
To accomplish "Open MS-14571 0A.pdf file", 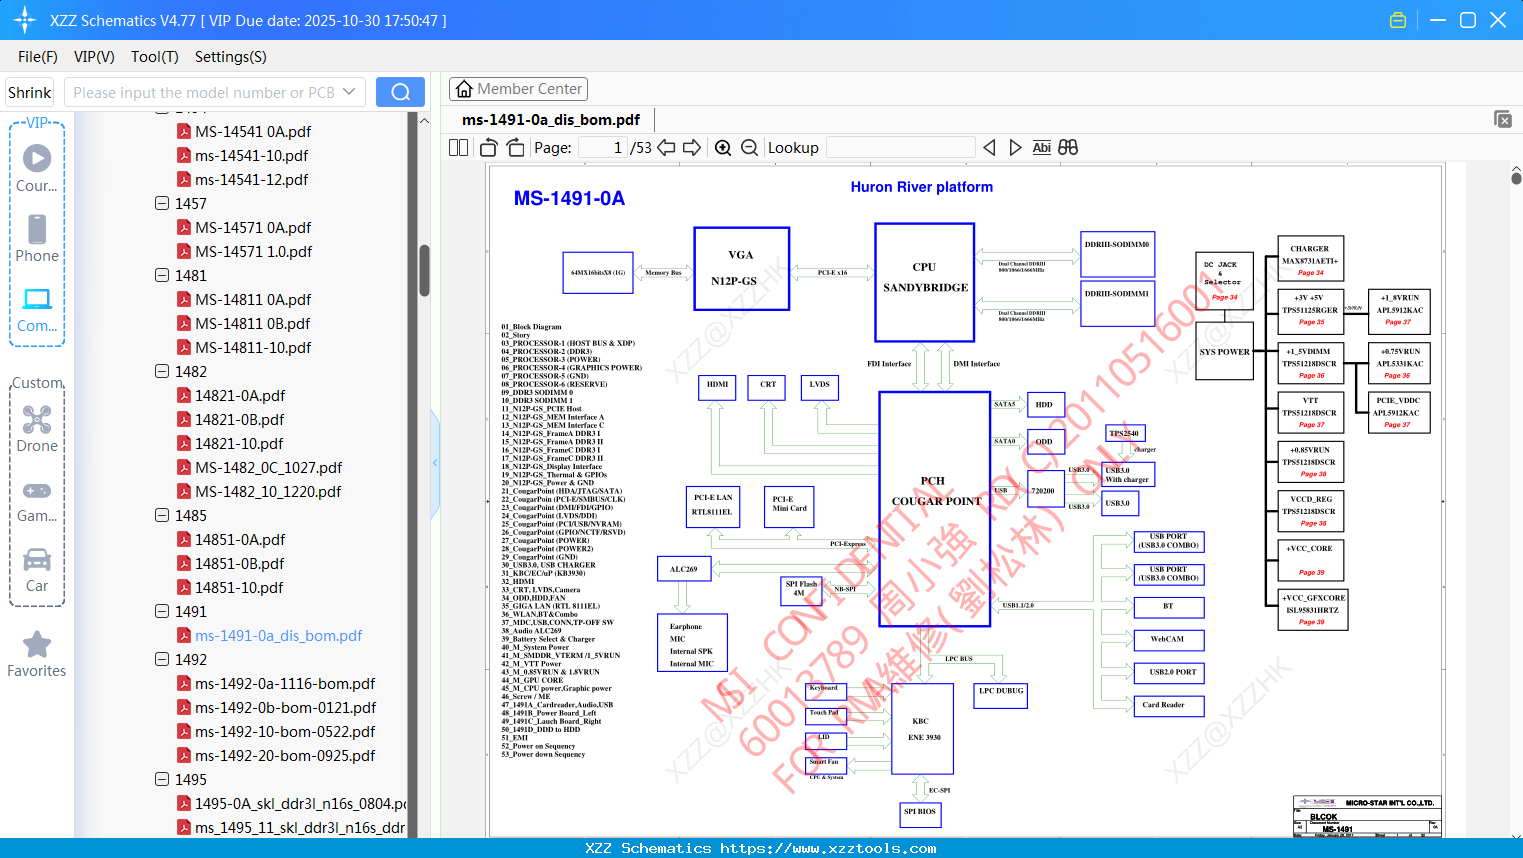I will 253,227.
